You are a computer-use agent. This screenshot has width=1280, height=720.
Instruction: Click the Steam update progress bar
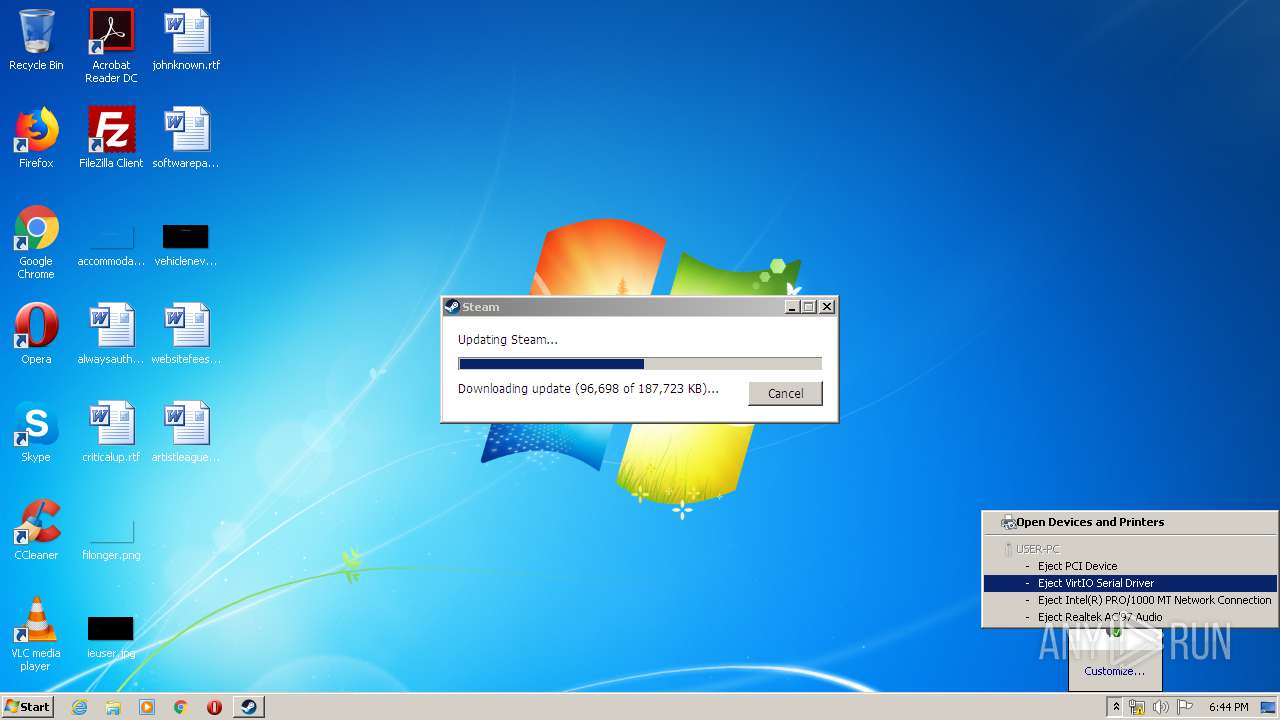[640, 364]
